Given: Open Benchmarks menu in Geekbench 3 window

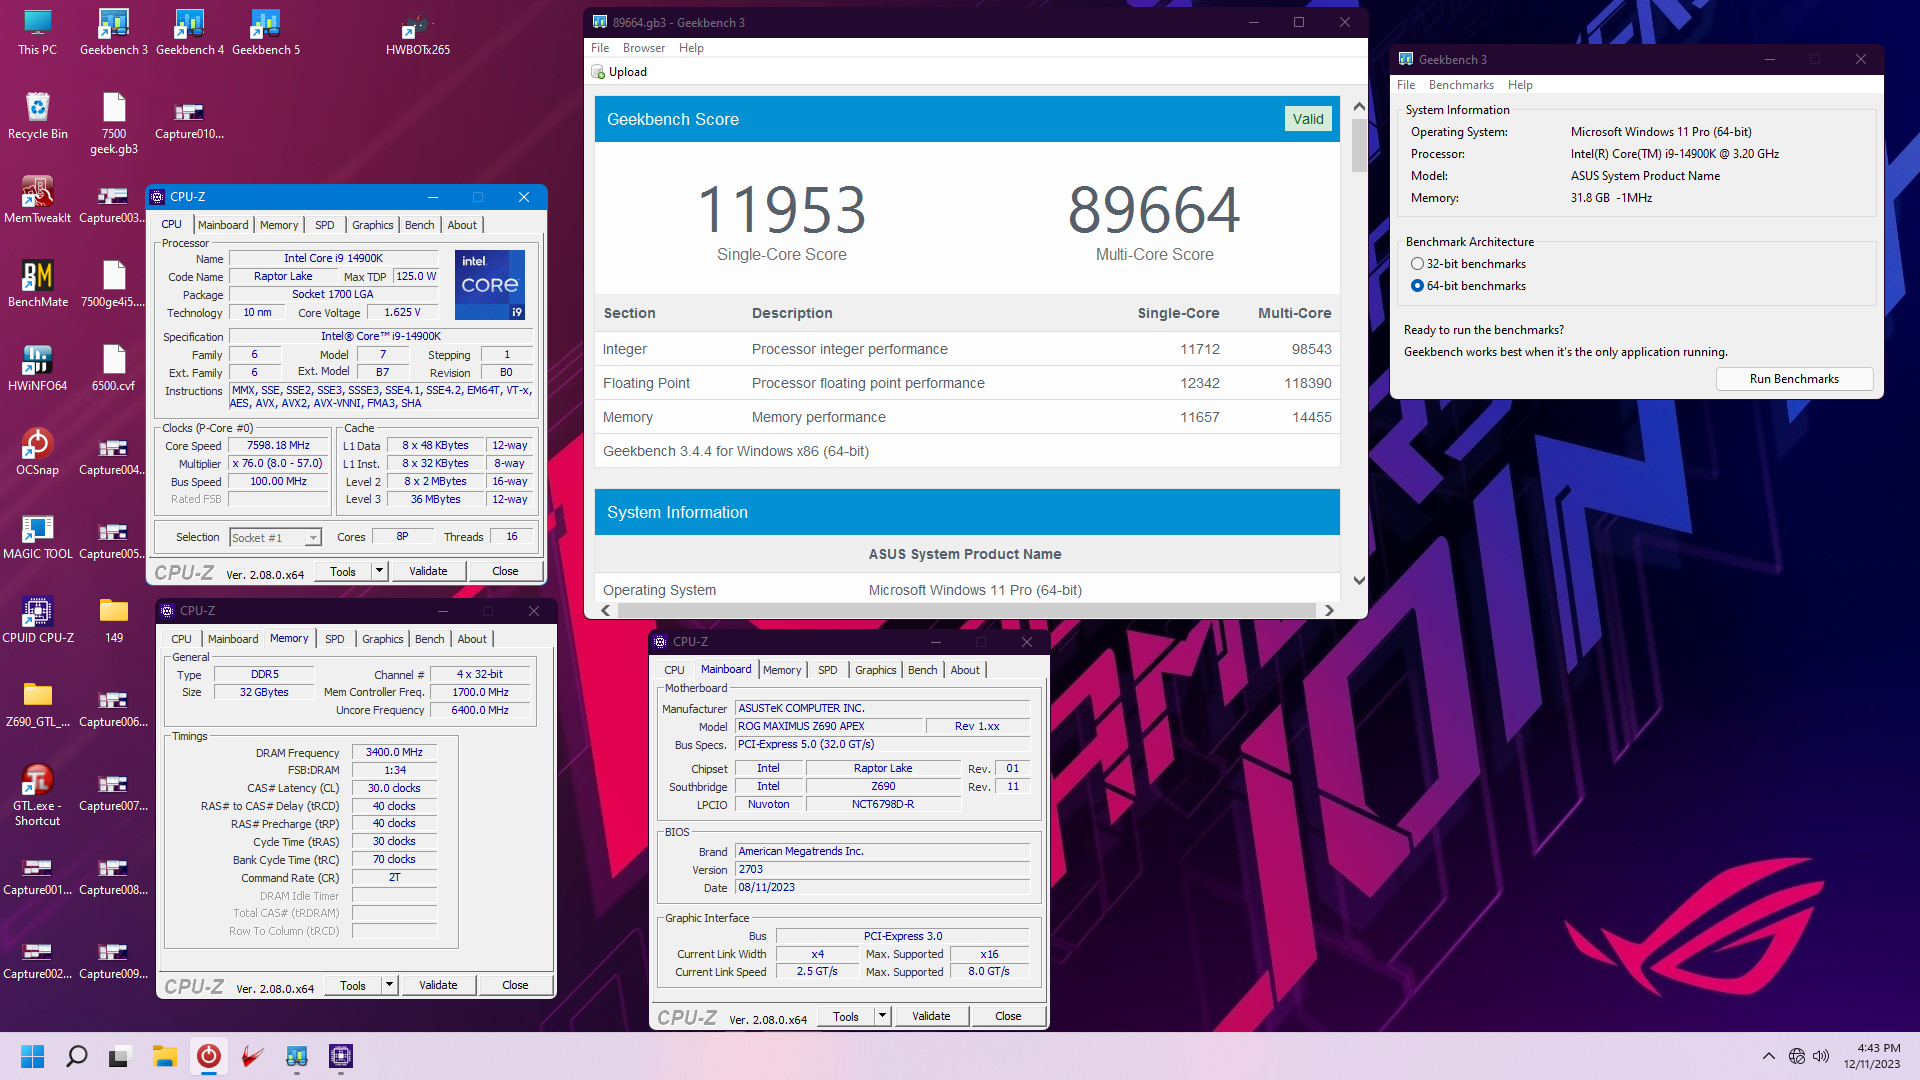Looking at the screenshot, I should [1460, 85].
